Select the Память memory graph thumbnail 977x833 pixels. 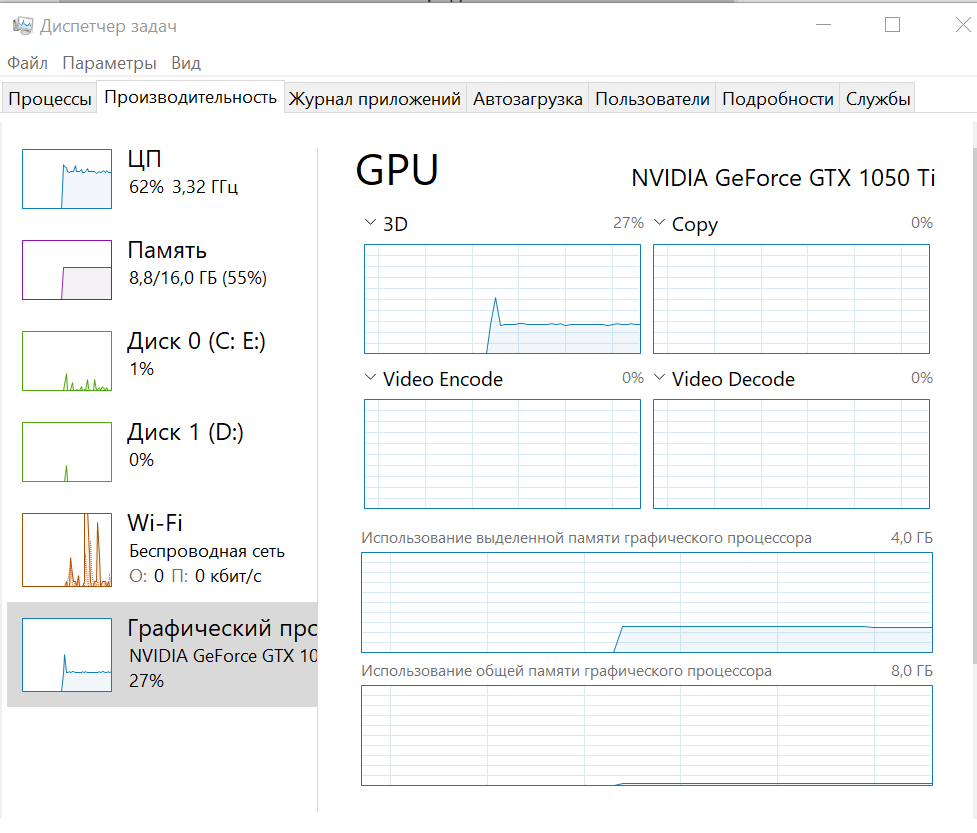tap(67, 270)
